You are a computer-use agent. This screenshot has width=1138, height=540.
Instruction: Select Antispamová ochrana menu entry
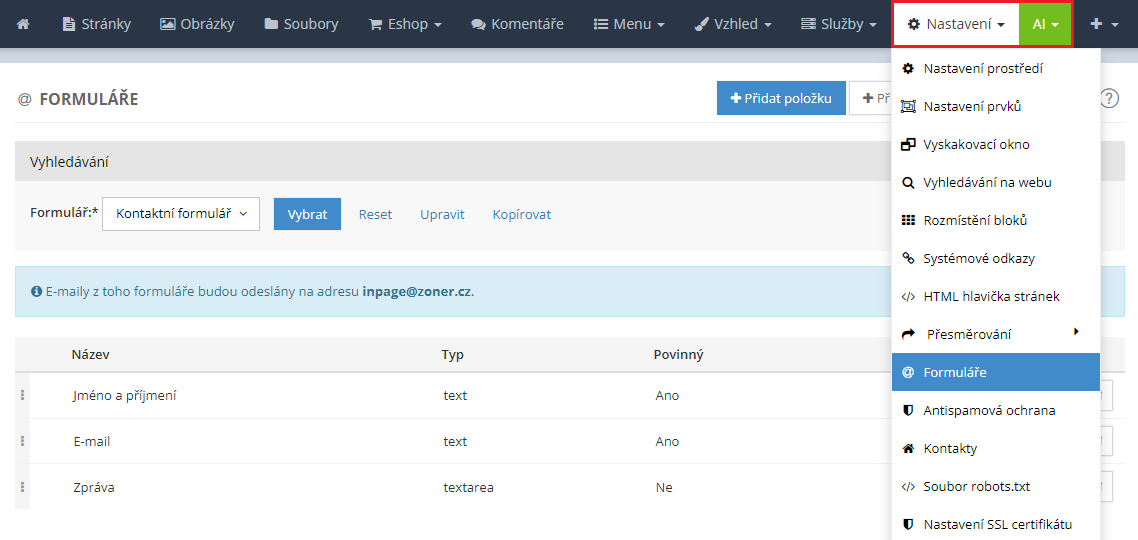[x=988, y=410]
